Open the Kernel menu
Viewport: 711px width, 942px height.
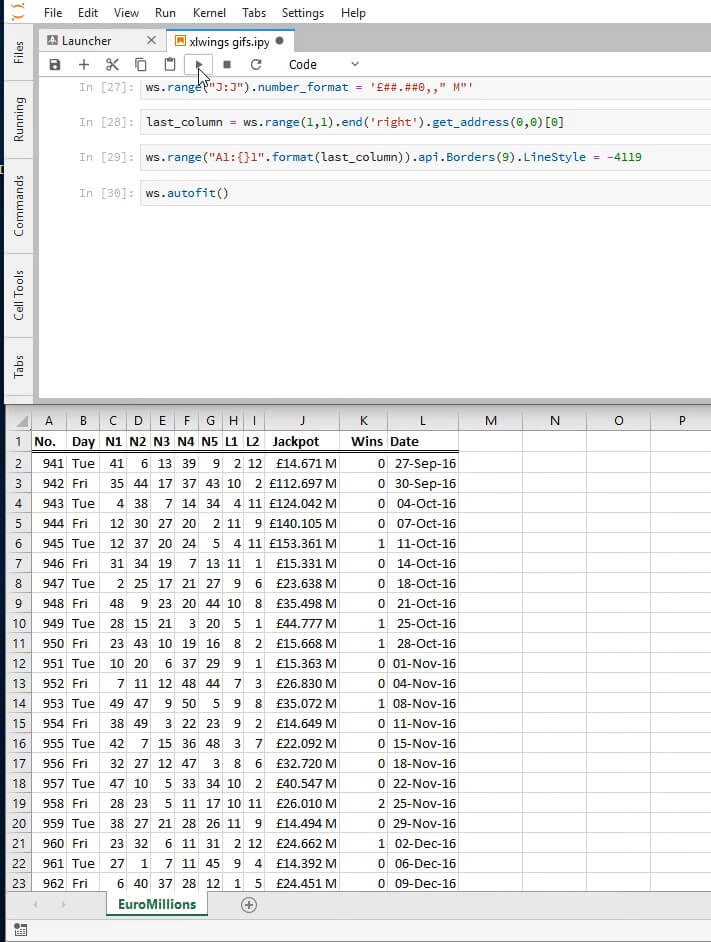click(211, 13)
